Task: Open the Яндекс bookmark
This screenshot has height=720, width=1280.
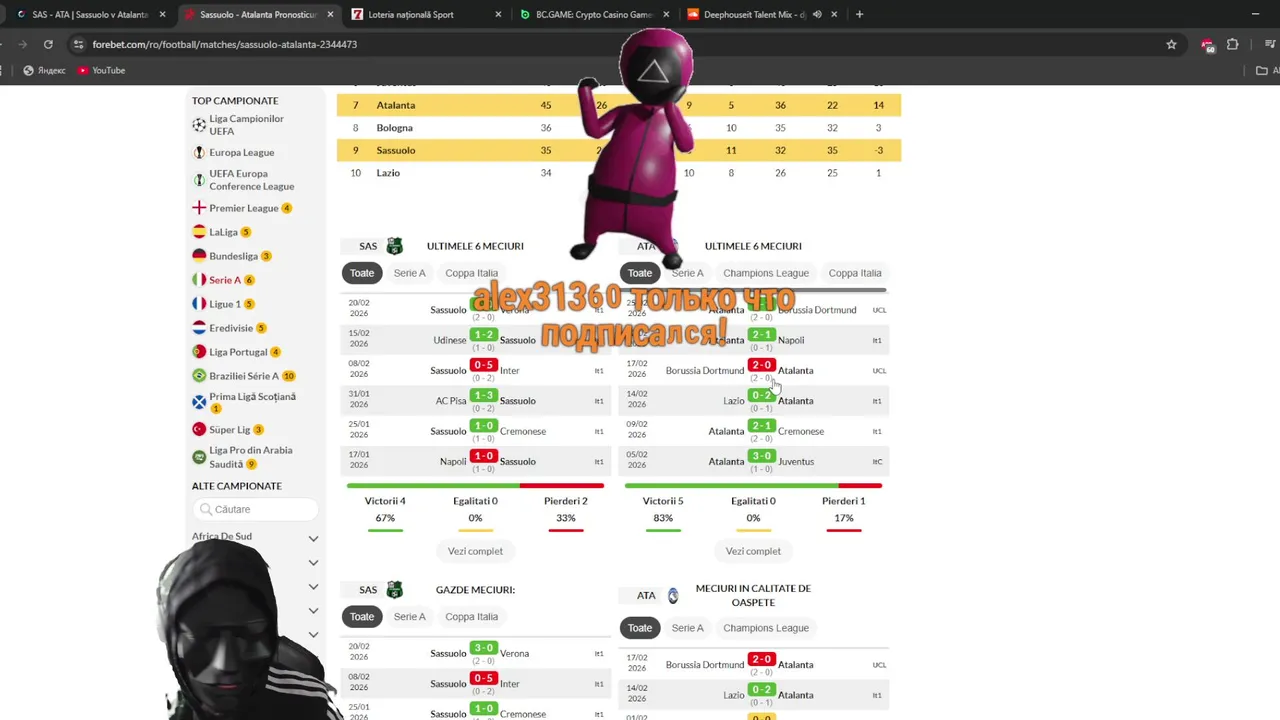Action: tap(44, 70)
